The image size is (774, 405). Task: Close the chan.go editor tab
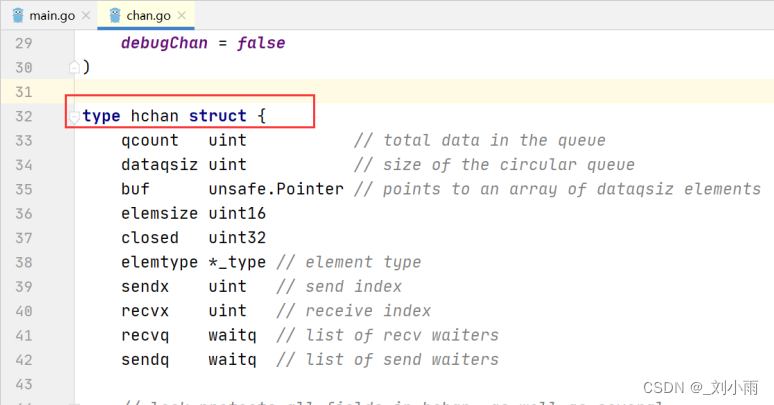click(180, 16)
